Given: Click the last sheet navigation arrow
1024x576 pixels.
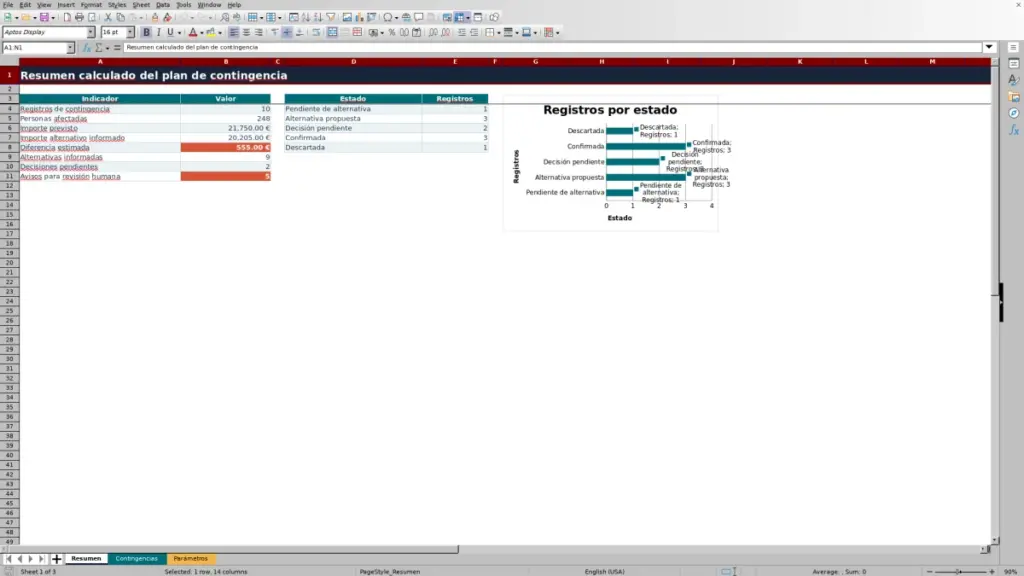Looking at the screenshot, I should click(x=41, y=558).
